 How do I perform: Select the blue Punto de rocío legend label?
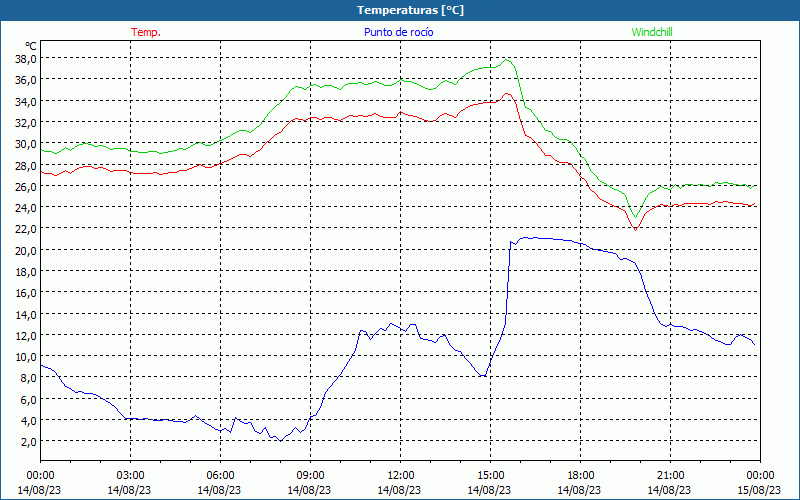(x=398, y=32)
